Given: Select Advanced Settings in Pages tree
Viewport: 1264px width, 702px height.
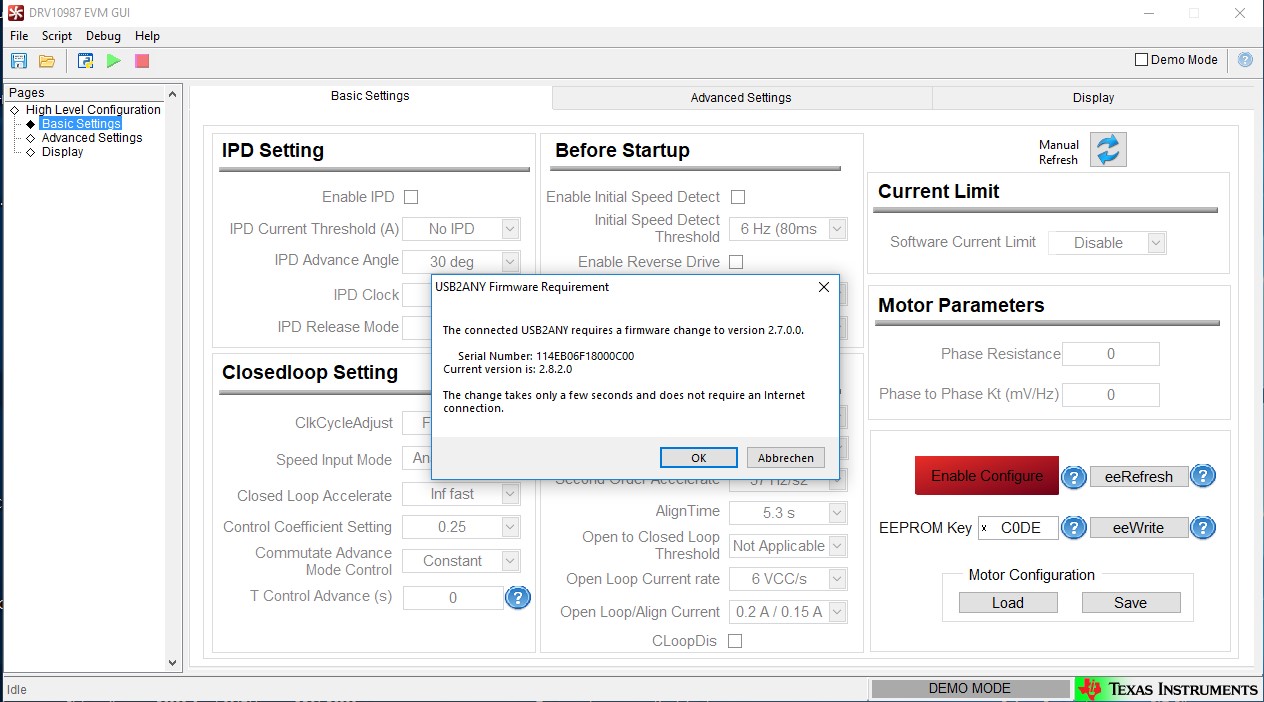Looking at the screenshot, I should coord(92,138).
